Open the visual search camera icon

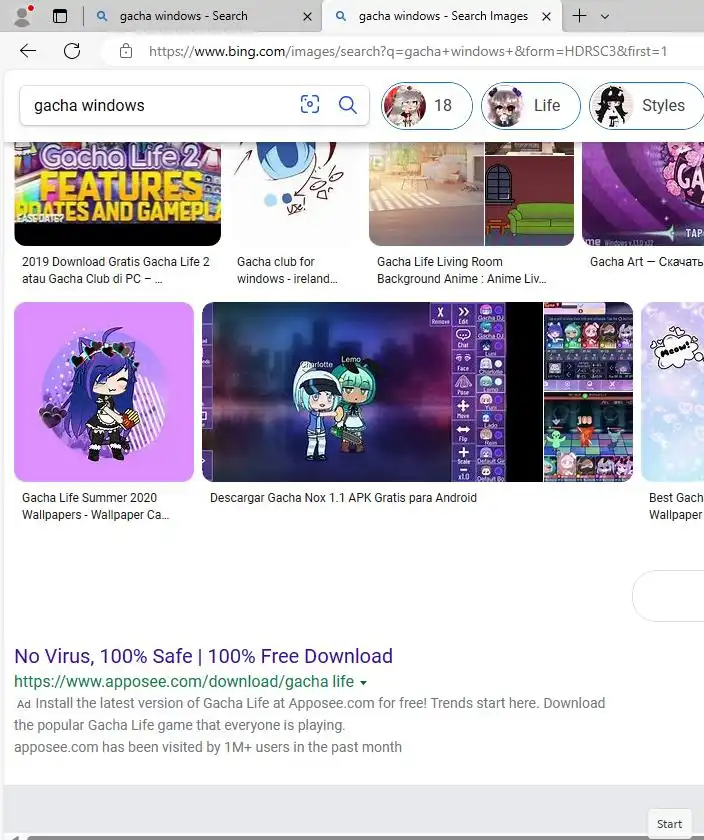[310, 104]
